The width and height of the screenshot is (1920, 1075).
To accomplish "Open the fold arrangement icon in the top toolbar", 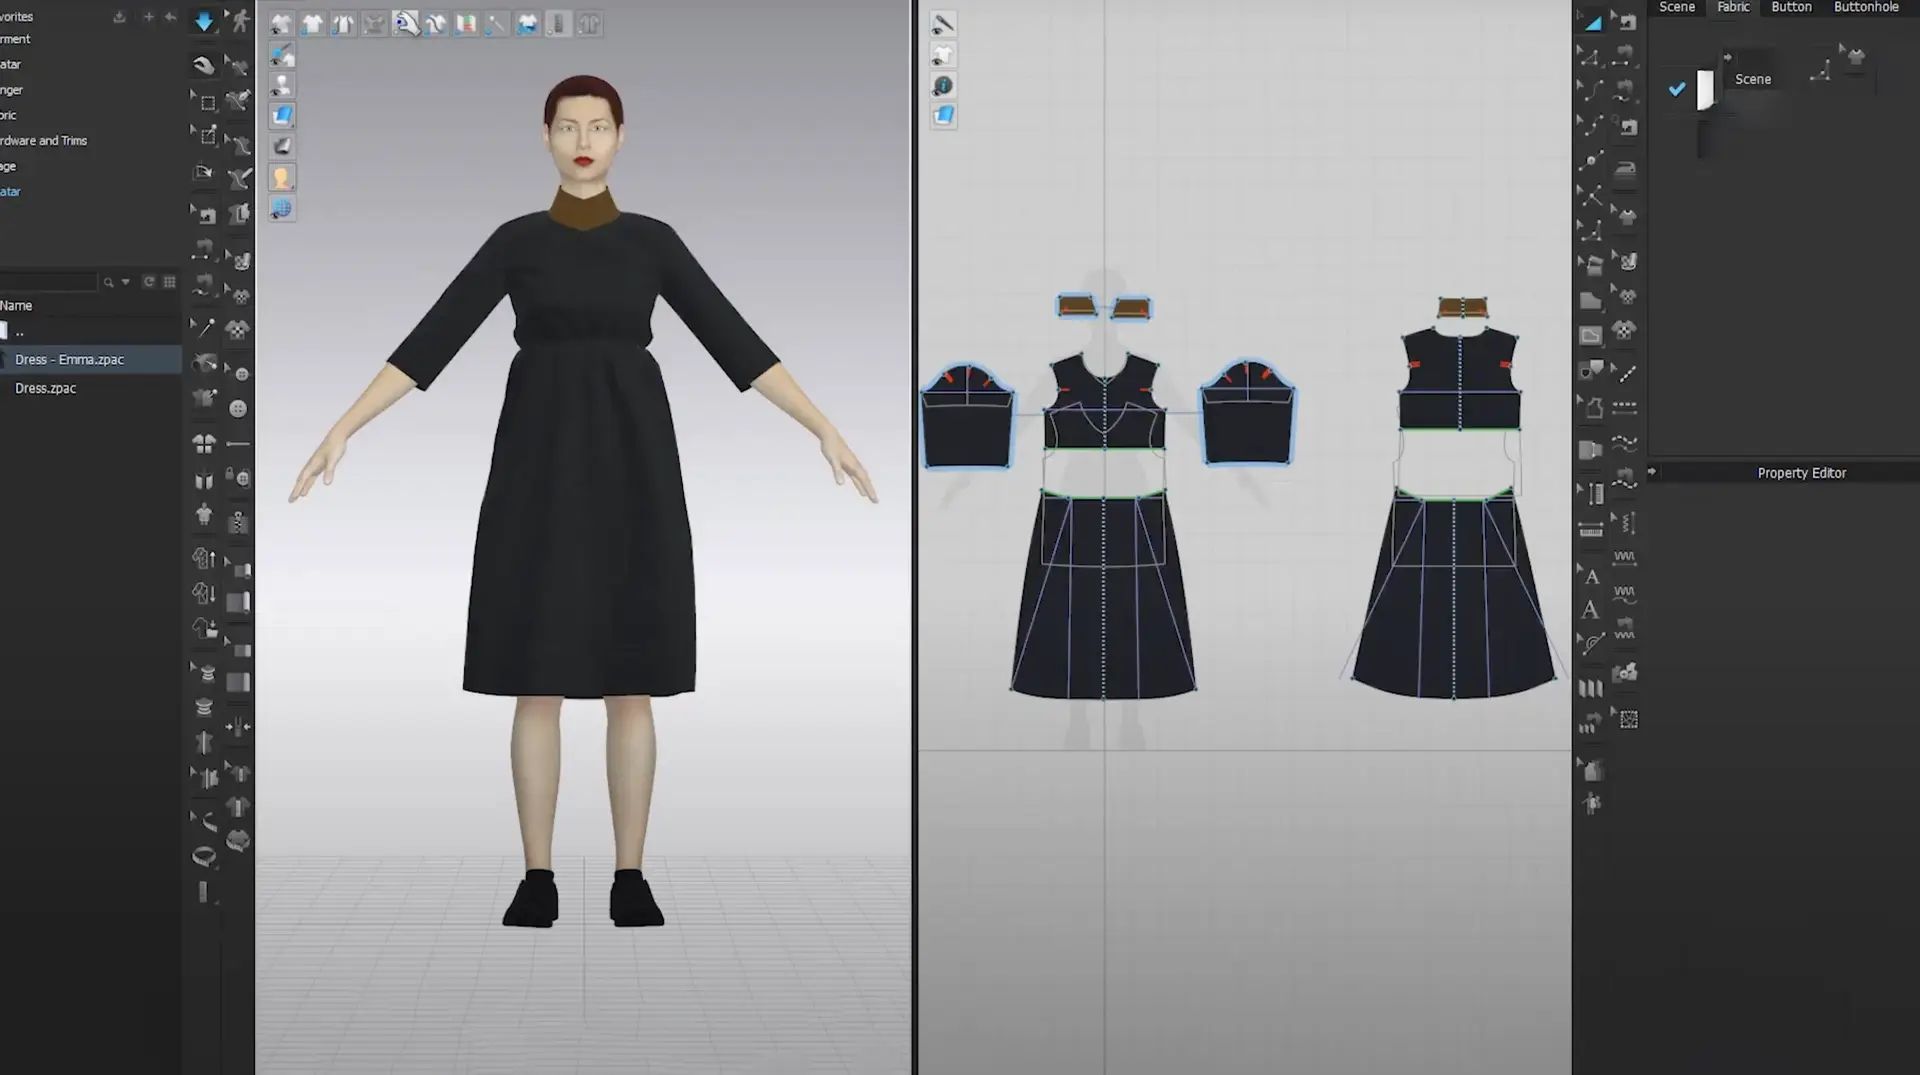I will 589,24.
